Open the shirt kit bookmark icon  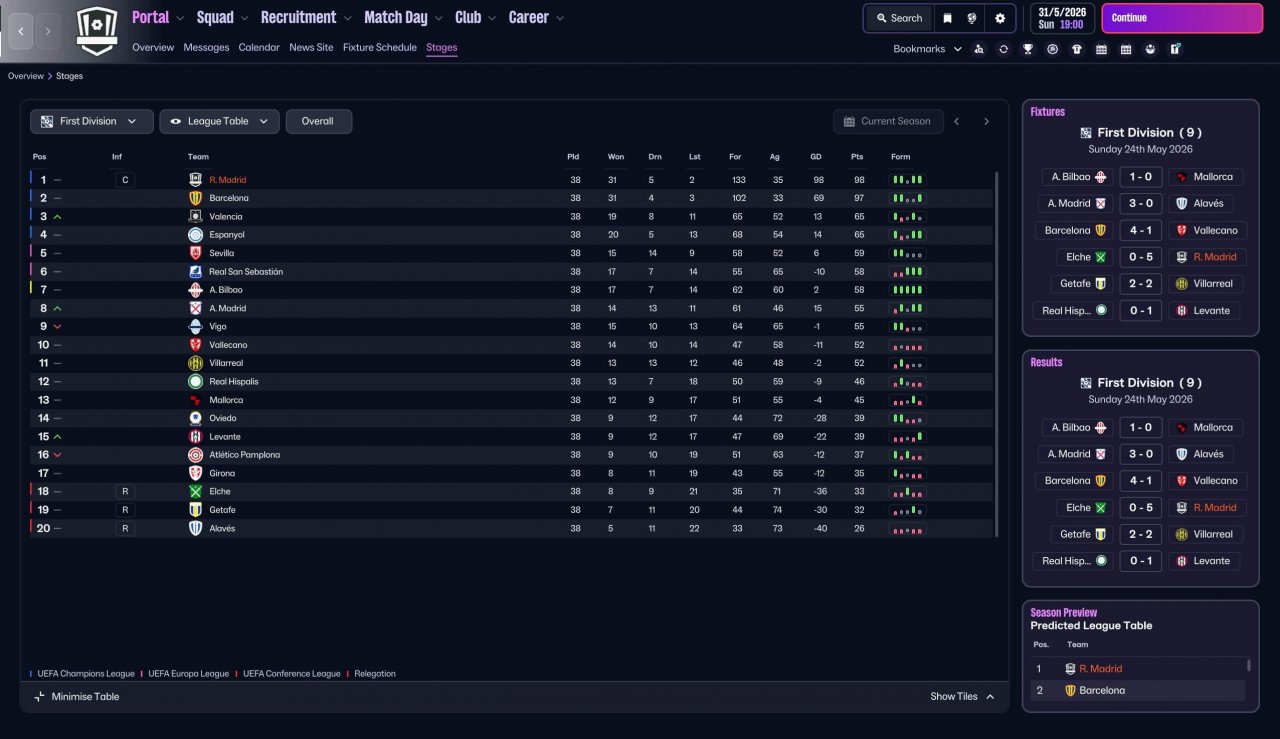pyautogui.click(x=1077, y=49)
